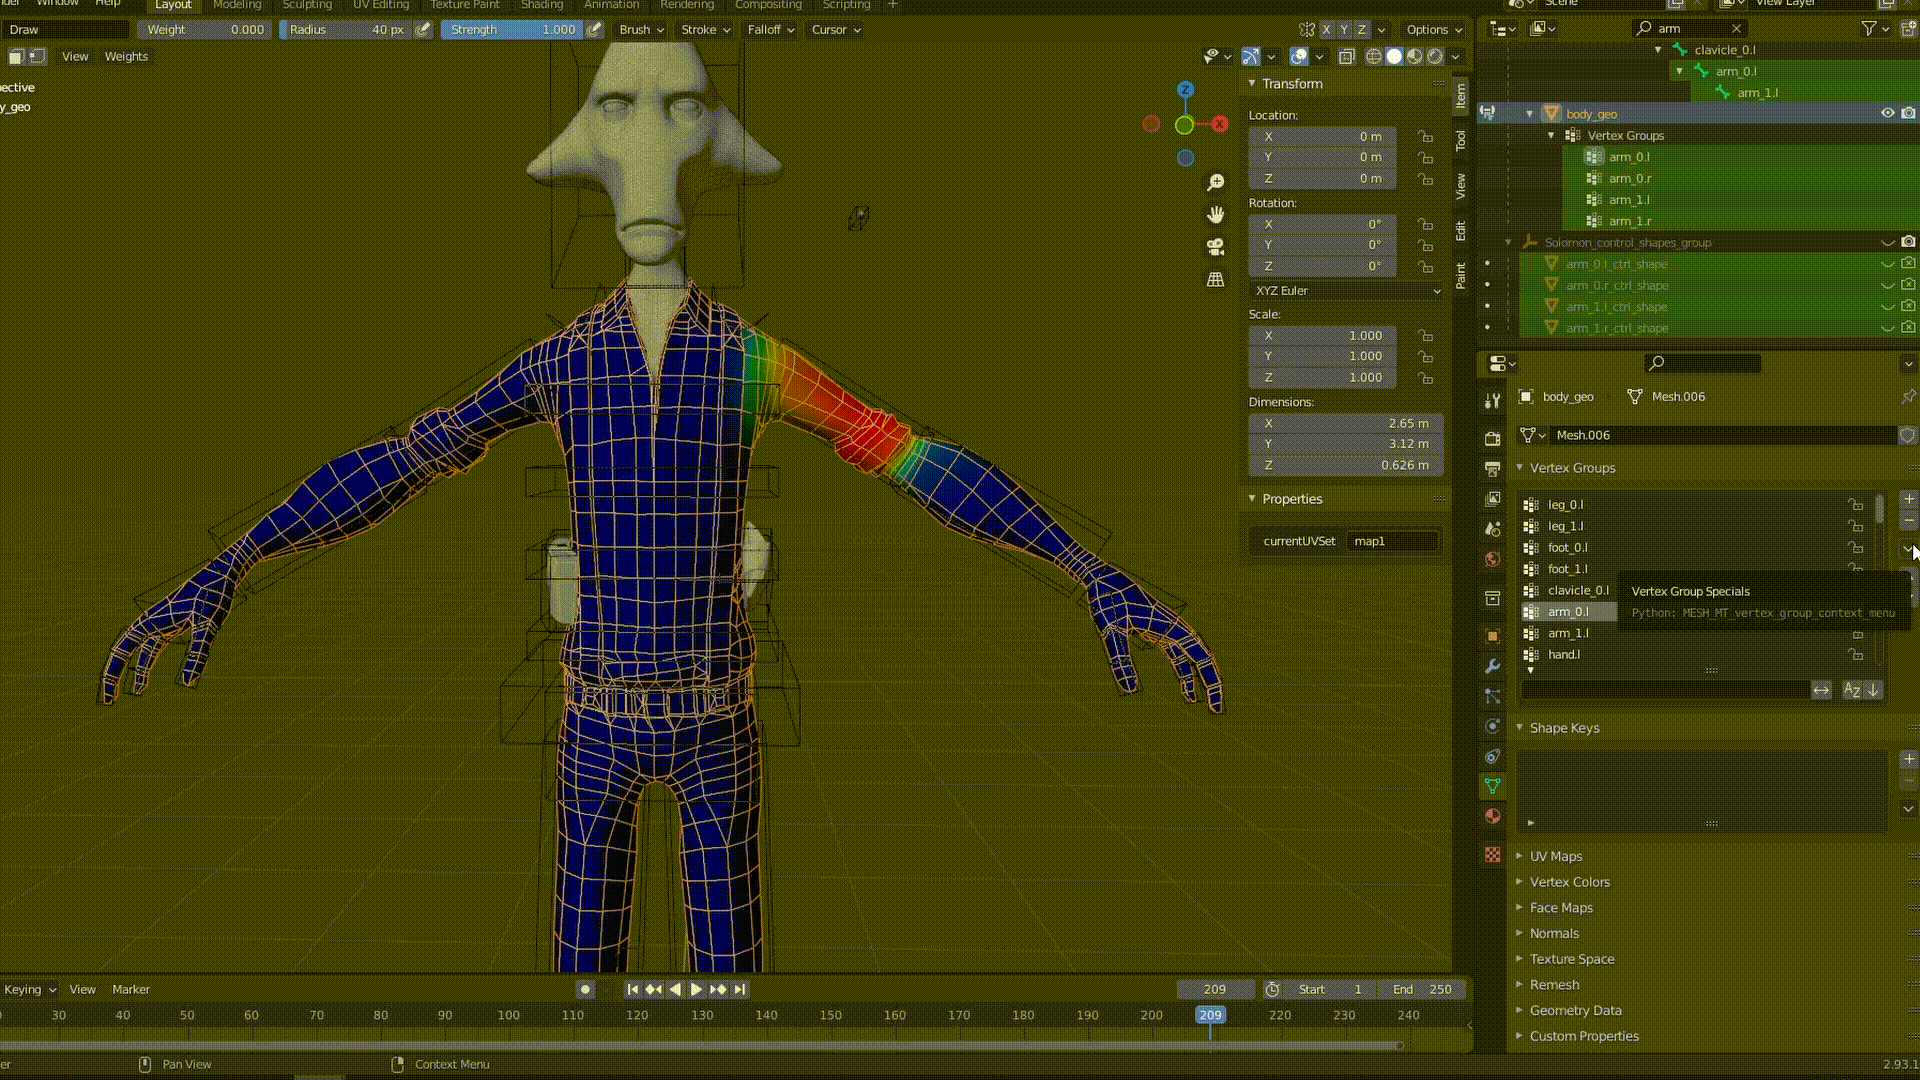
Task: Toggle Y axis mirror symmetry
Action: pyautogui.click(x=1344, y=29)
